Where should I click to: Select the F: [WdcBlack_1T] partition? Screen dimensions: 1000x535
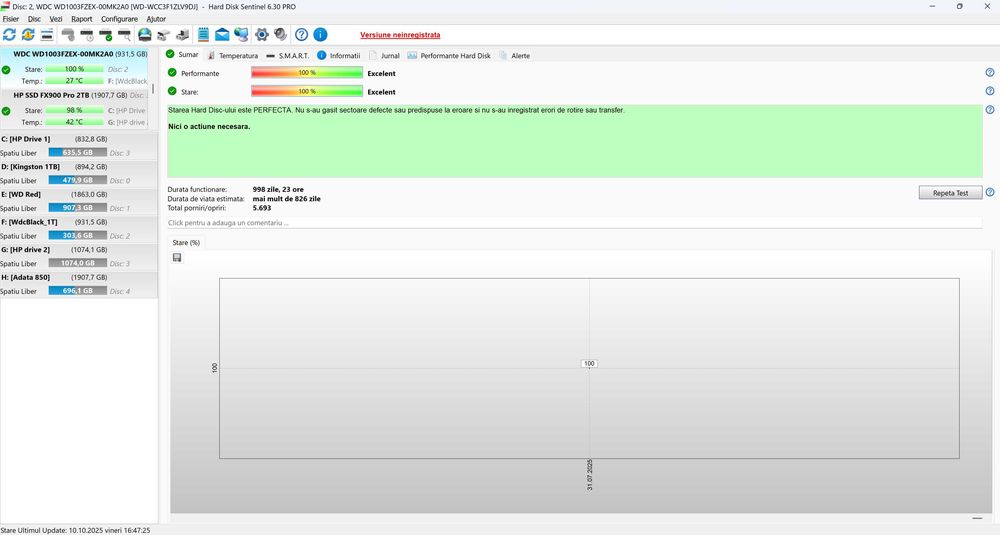[78, 229]
